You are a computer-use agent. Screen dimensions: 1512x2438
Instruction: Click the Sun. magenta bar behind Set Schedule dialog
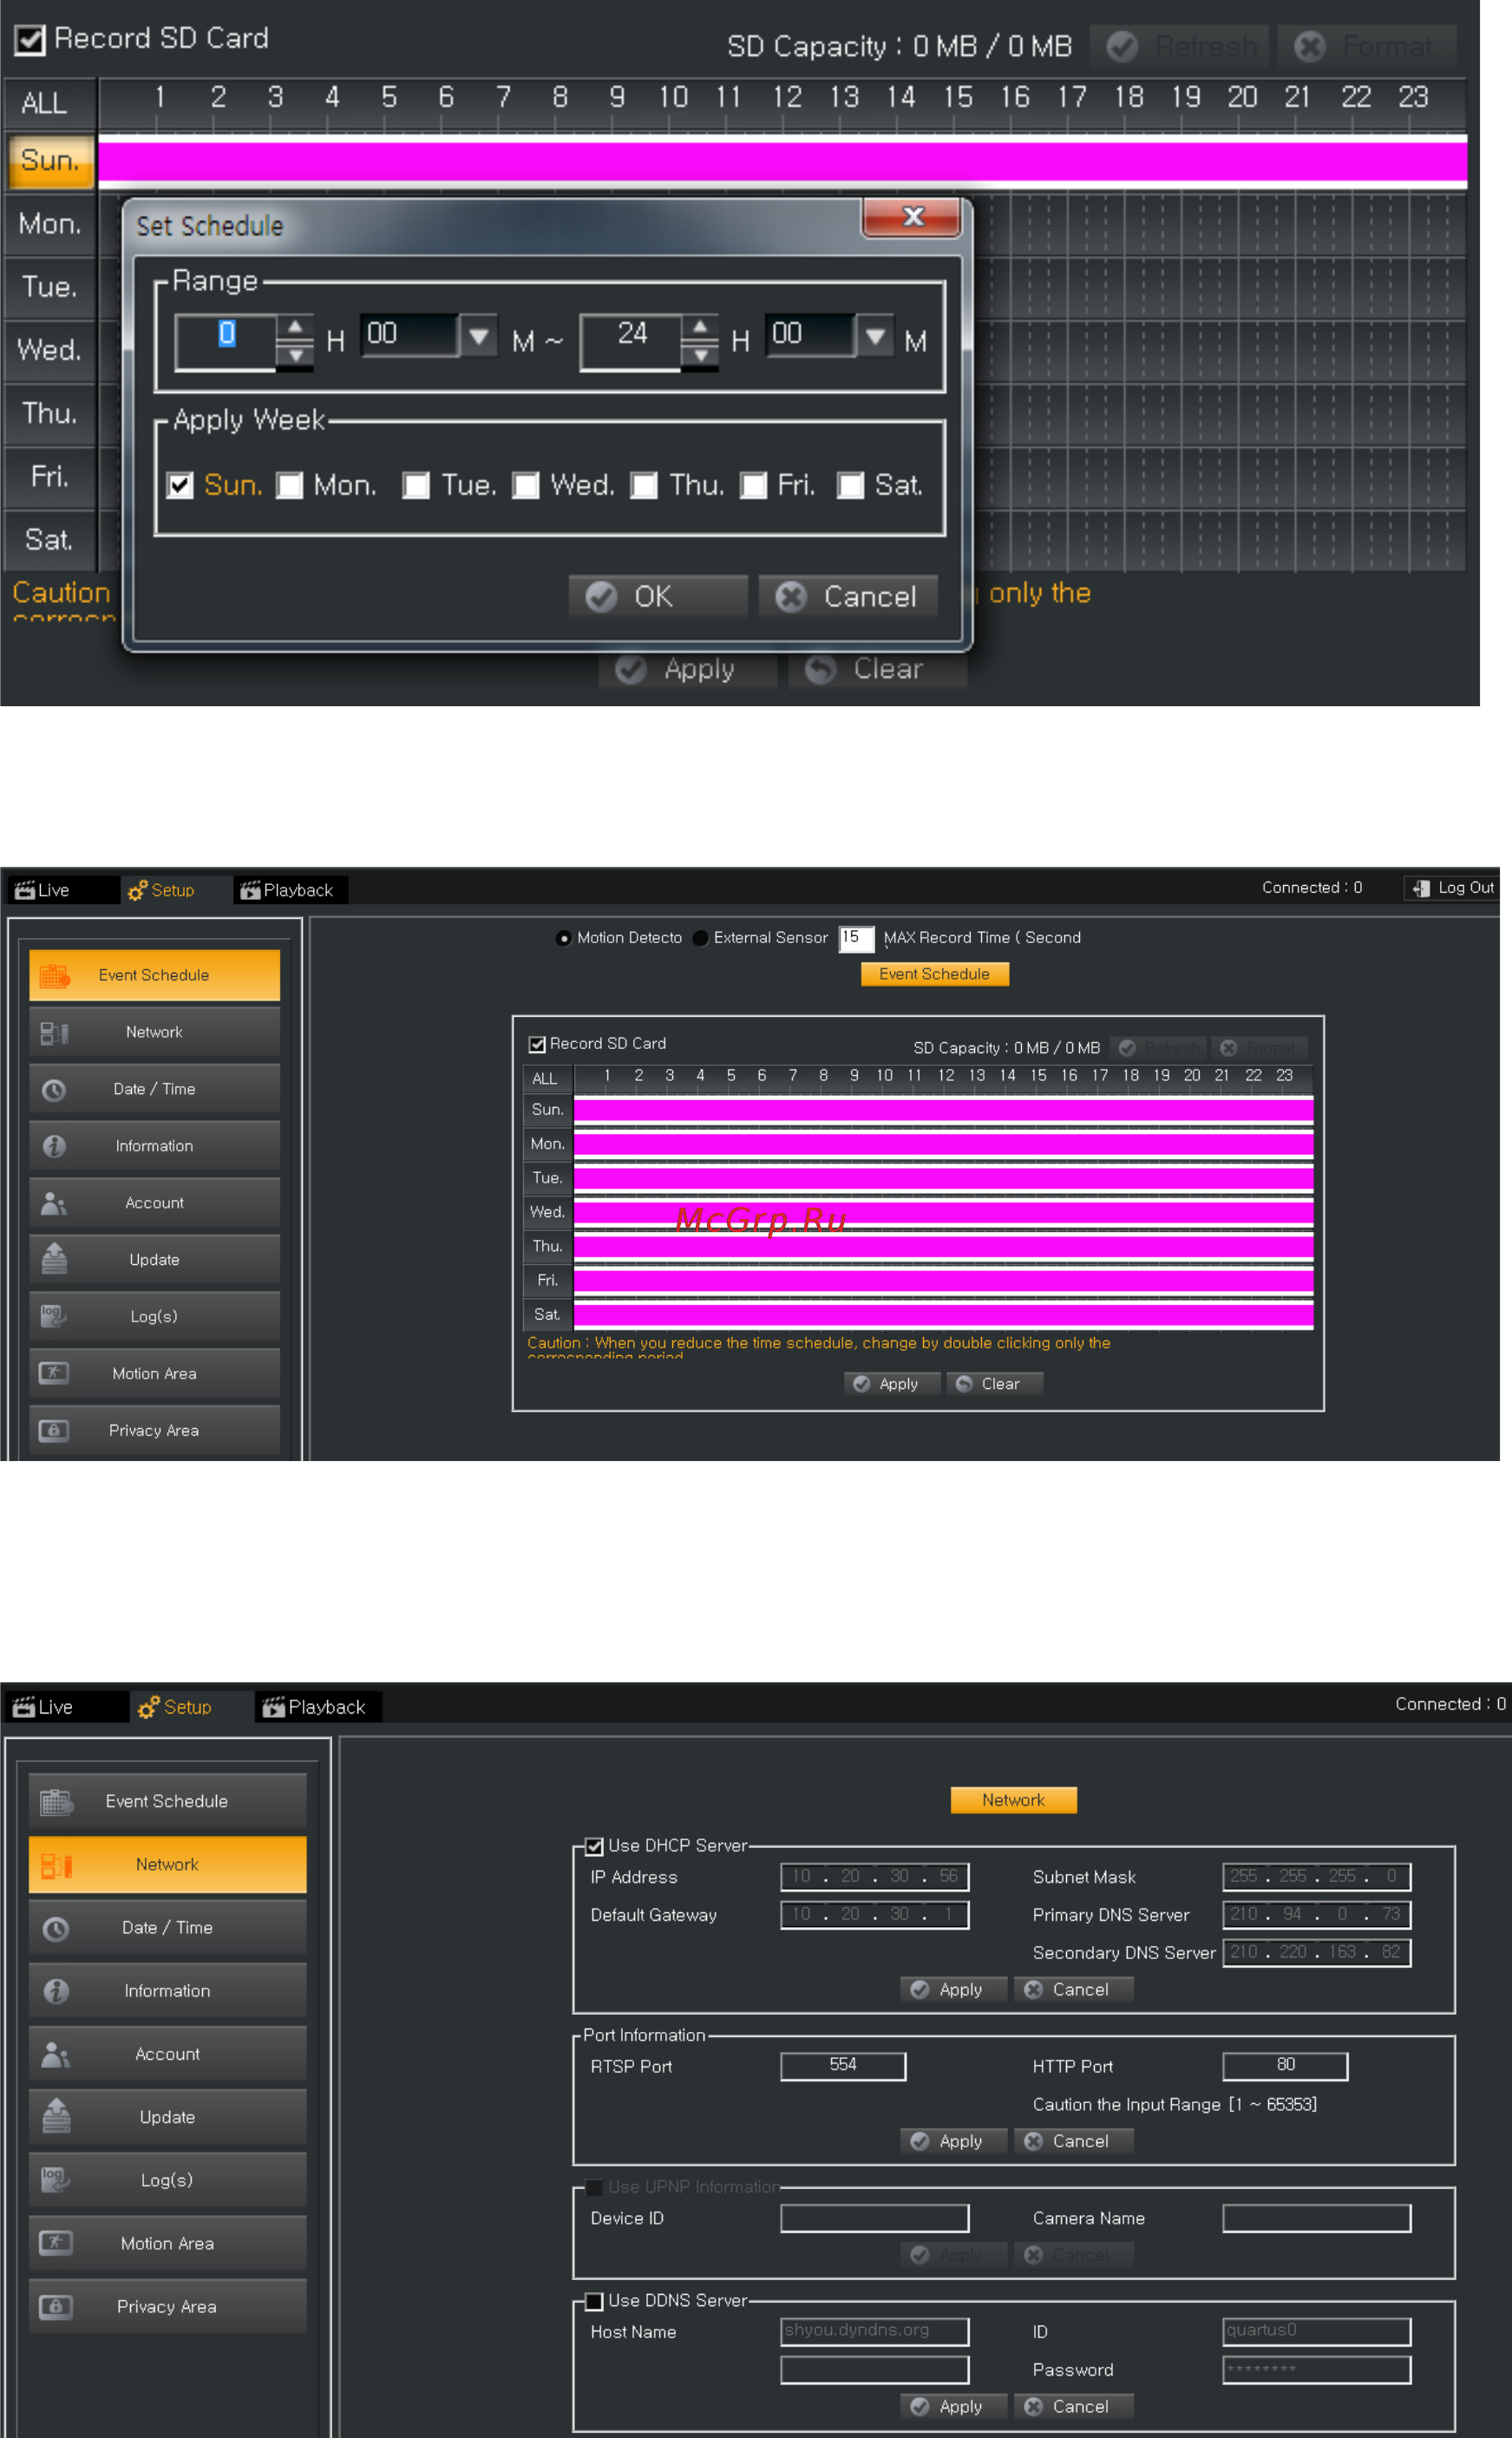782,161
